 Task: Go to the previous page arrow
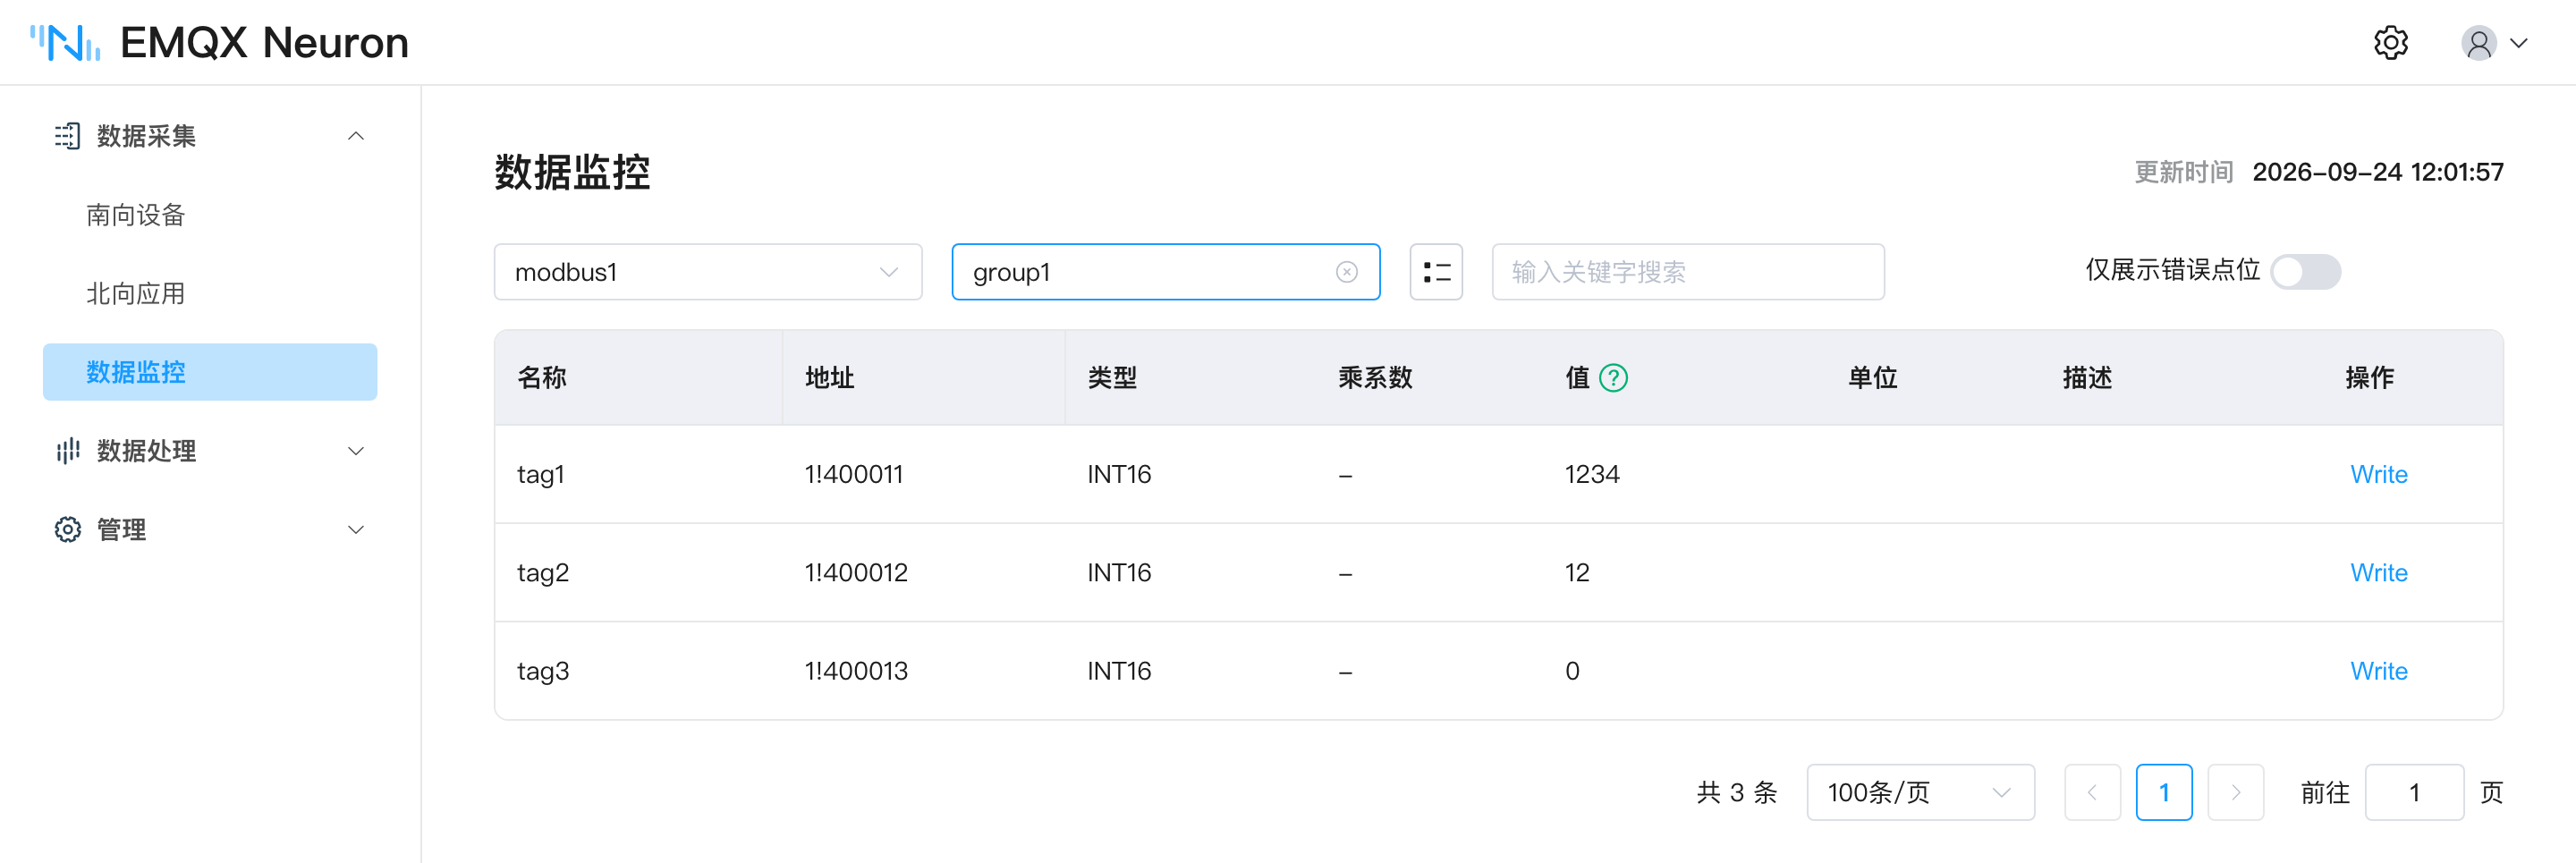click(x=2092, y=793)
